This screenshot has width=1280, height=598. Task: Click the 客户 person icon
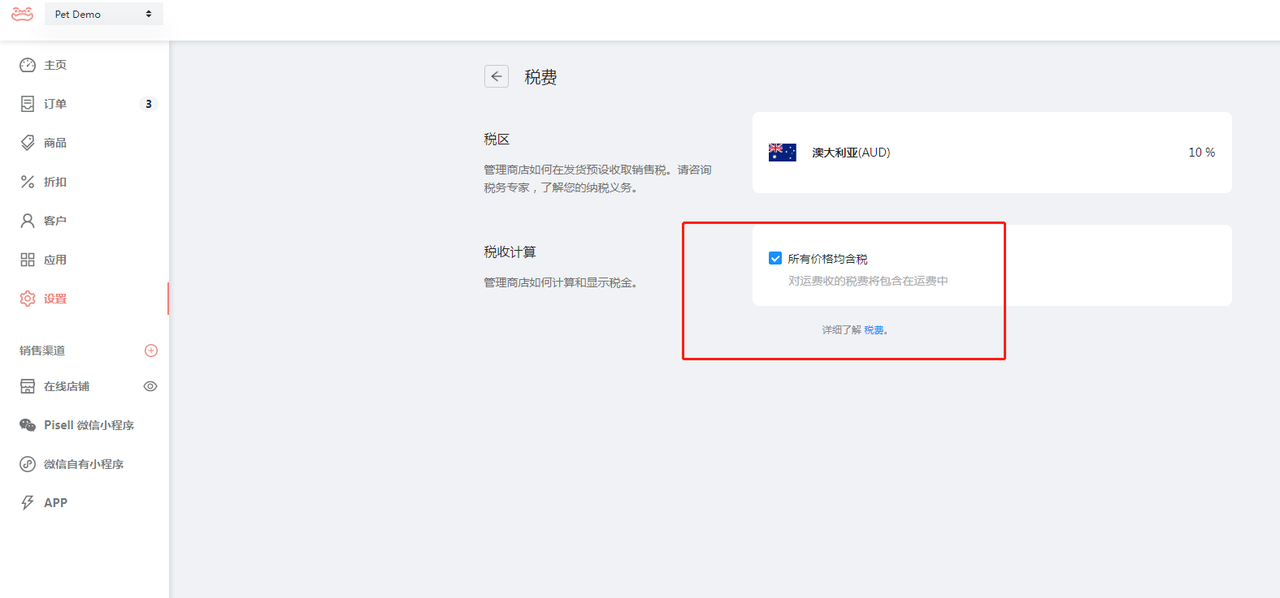click(x=28, y=221)
